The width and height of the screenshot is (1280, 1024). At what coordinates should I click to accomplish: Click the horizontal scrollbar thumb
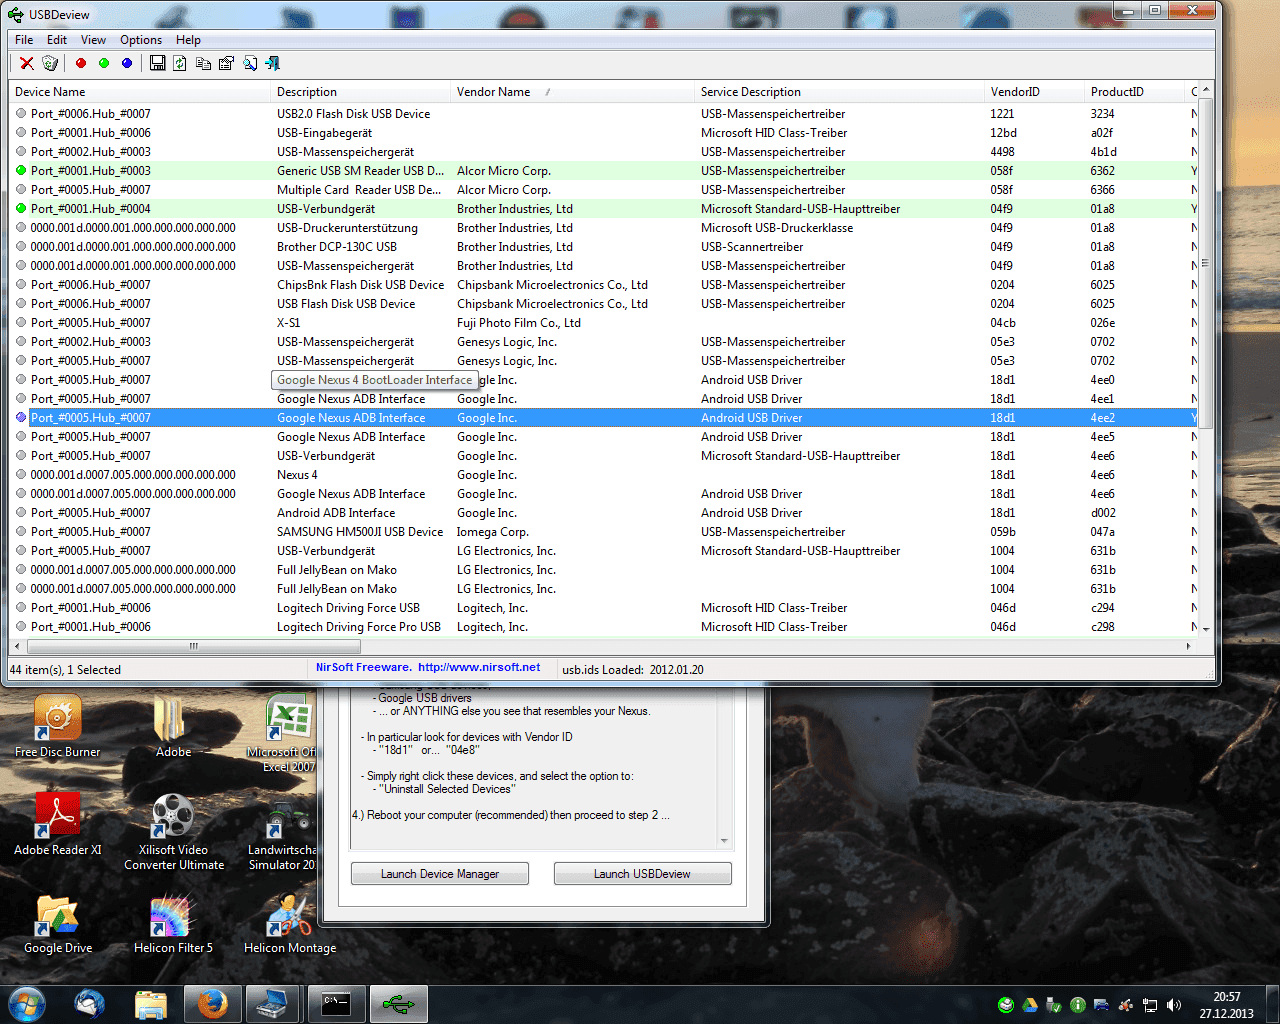click(x=194, y=646)
